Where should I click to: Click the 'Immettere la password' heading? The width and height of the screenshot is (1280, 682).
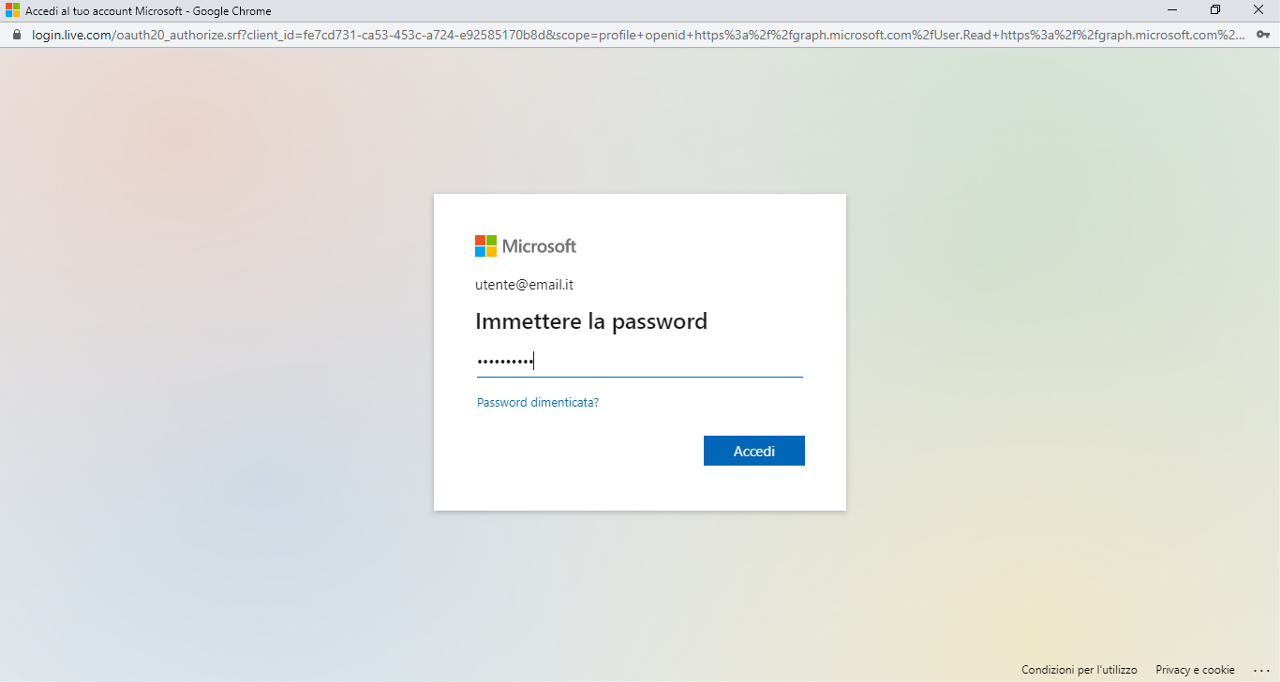pyautogui.click(x=591, y=322)
